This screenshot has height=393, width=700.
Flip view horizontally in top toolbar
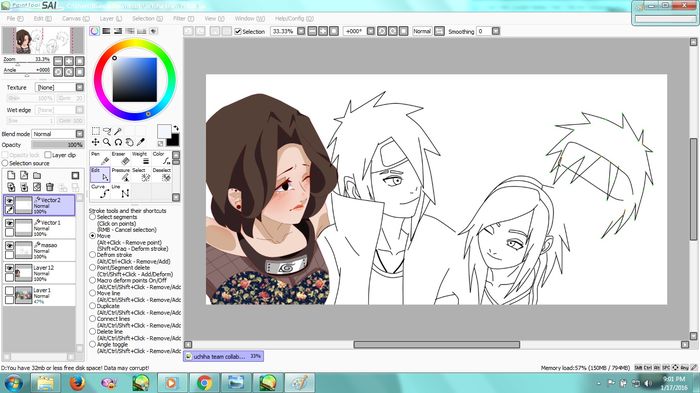click(439, 31)
